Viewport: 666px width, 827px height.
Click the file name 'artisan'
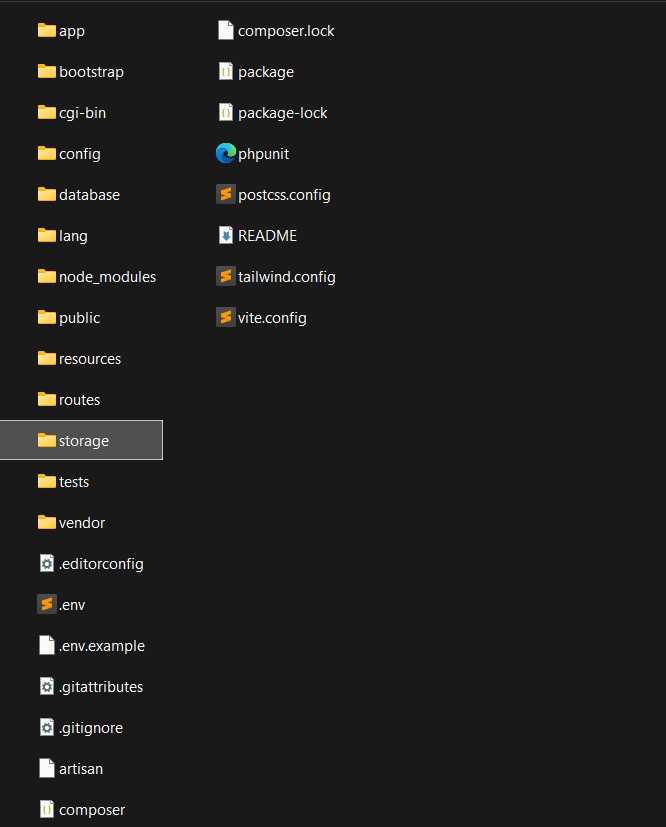point(81,769)
